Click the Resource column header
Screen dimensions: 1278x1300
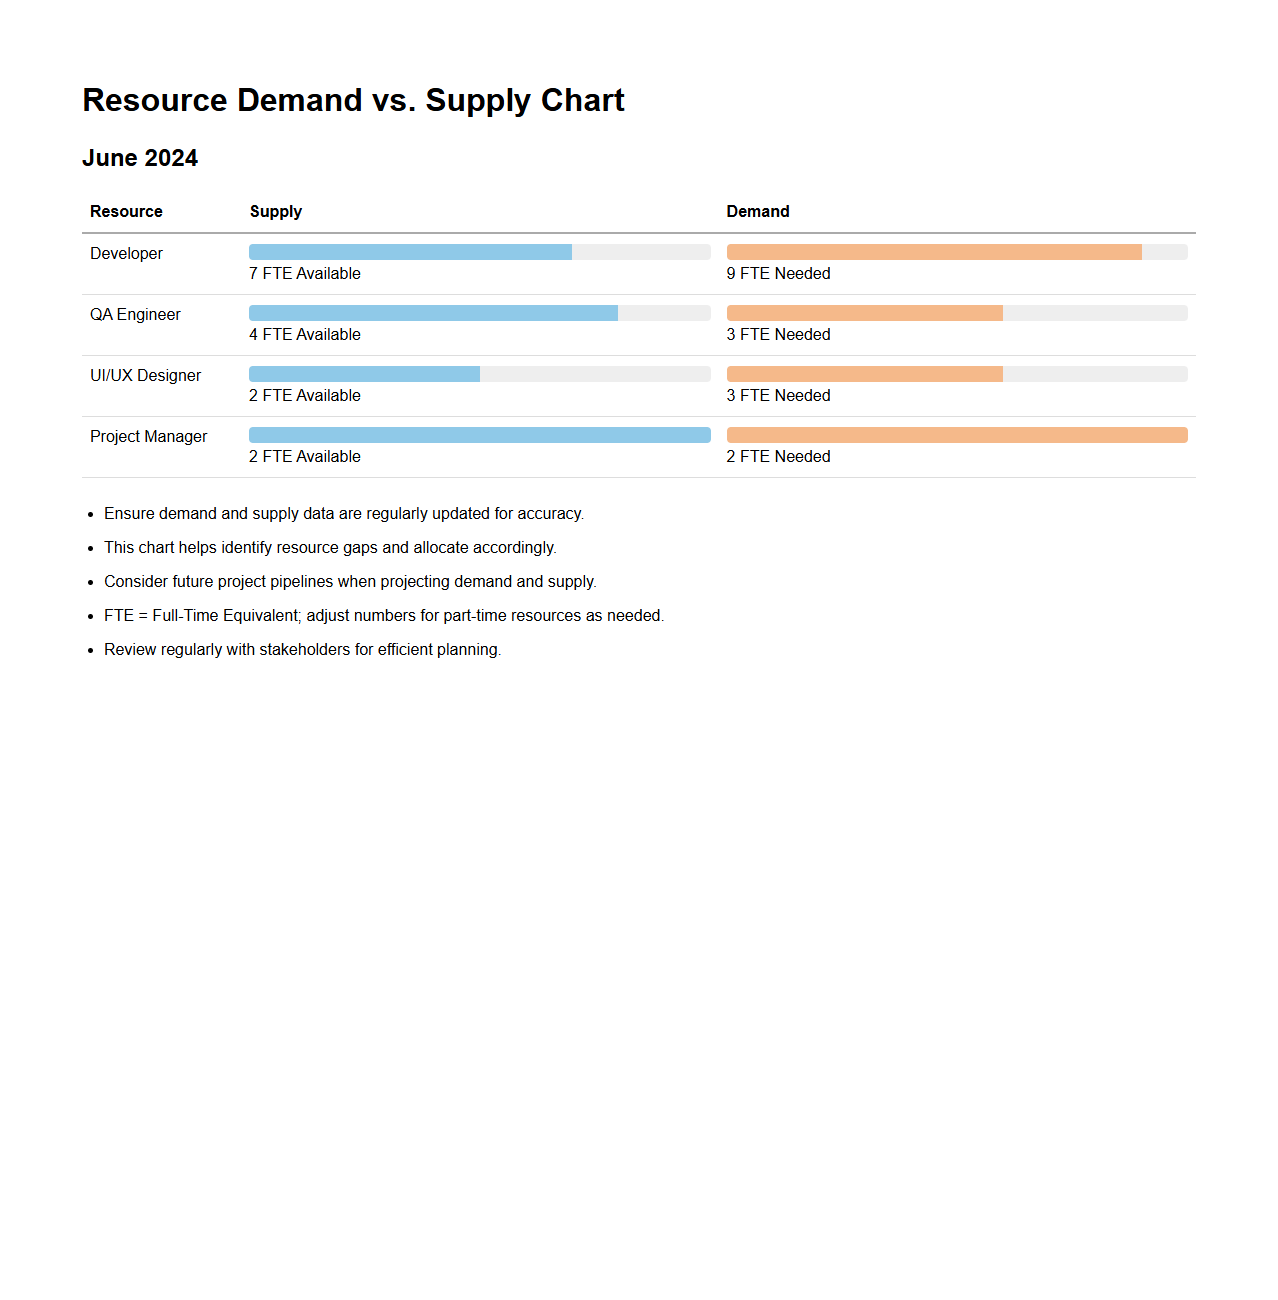126,212
